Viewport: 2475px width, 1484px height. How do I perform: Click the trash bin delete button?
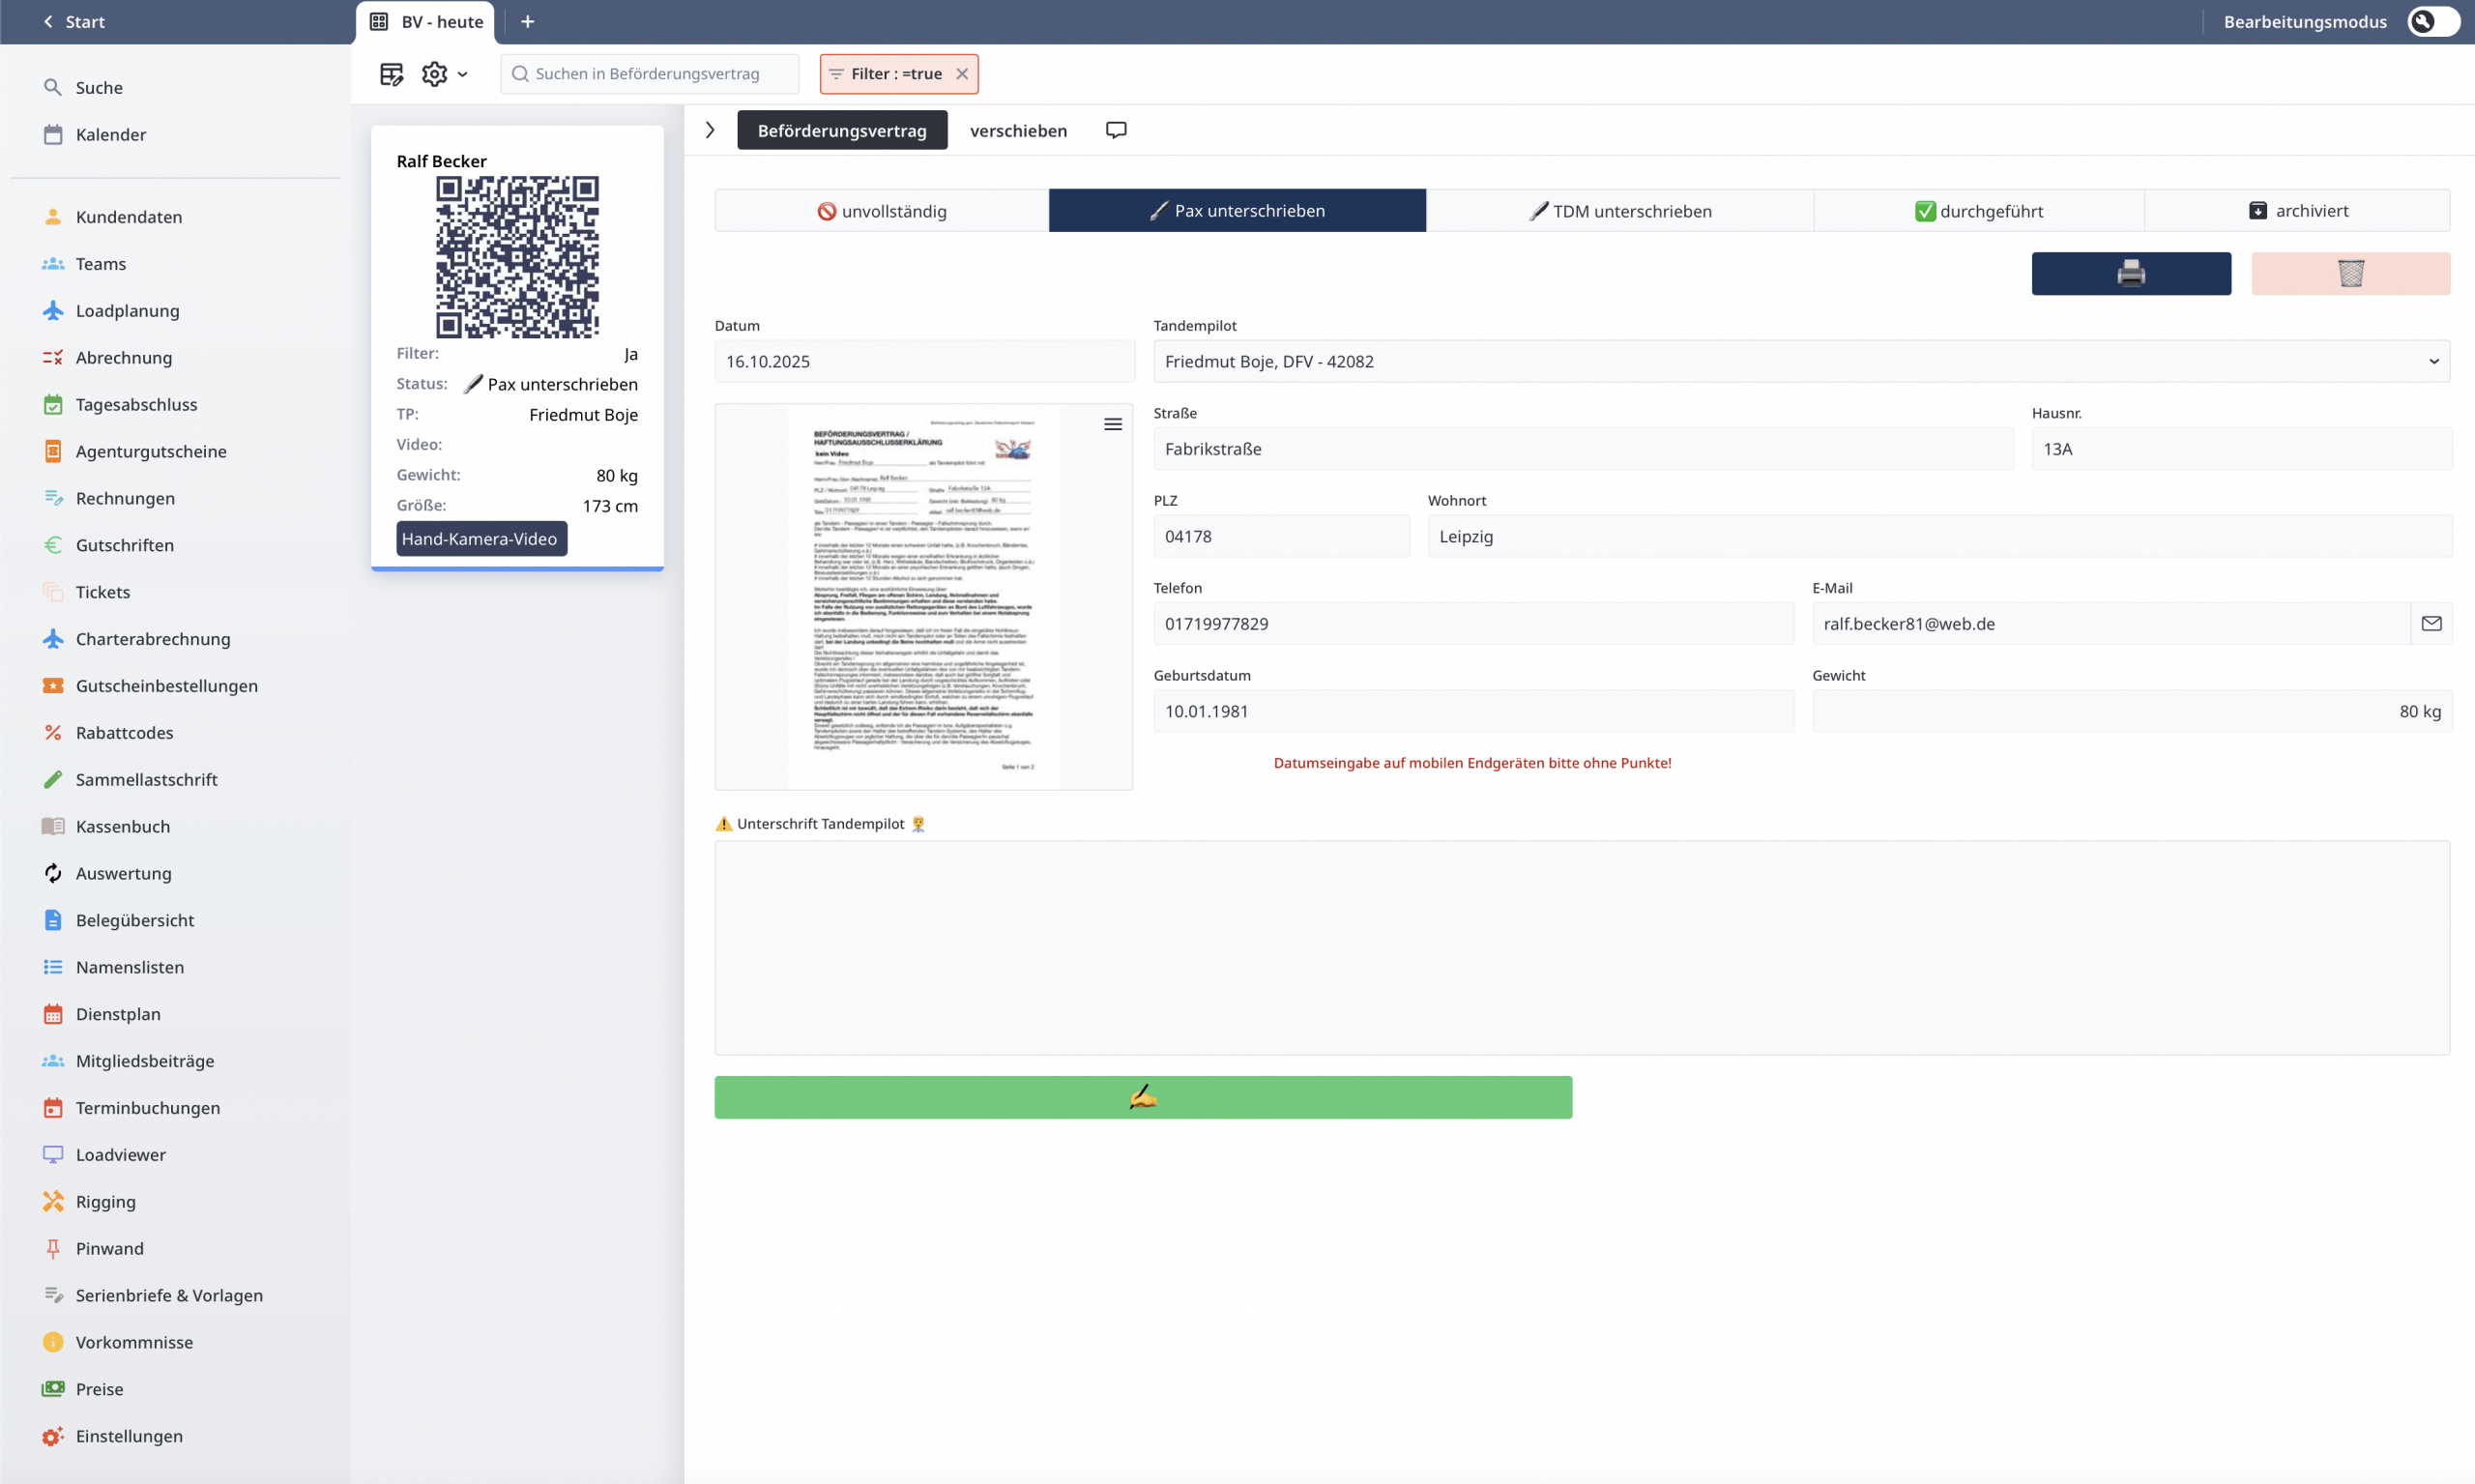coord(2350,273)
